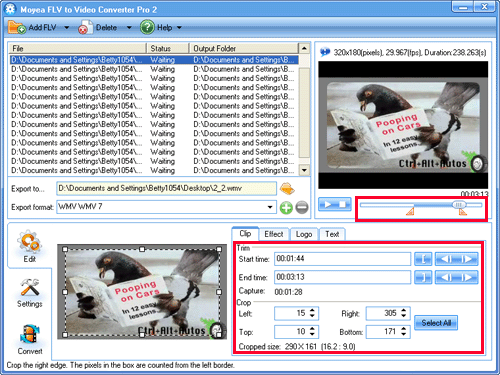
Task: Set start point with the [ button
Action: [x=423, y=259]
